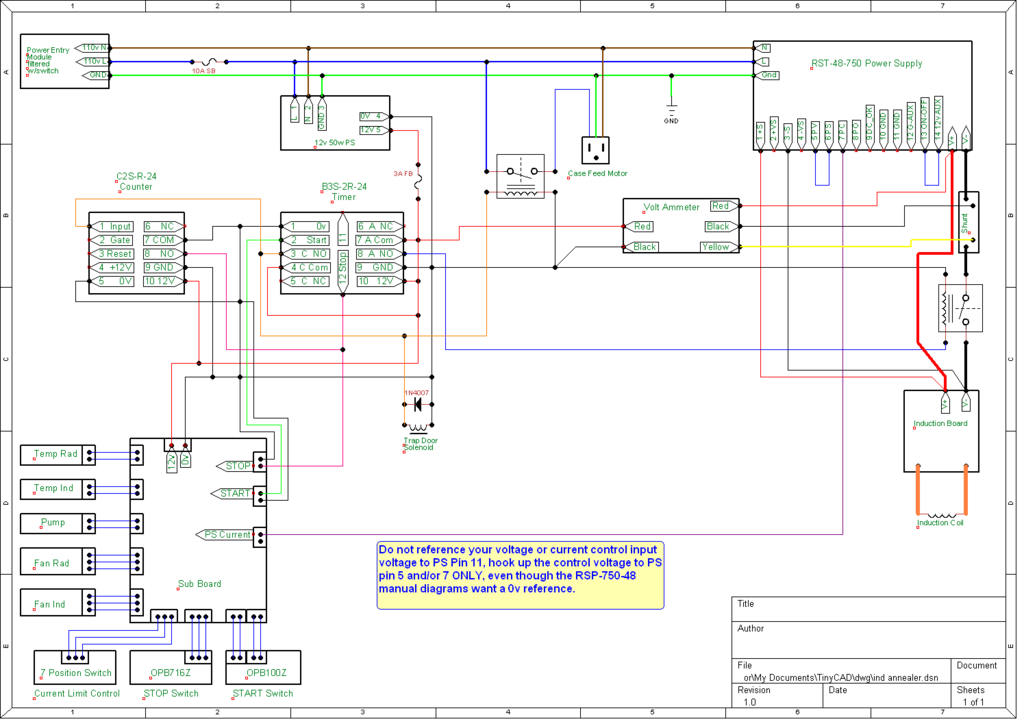Select the Induction Board label

940,423
